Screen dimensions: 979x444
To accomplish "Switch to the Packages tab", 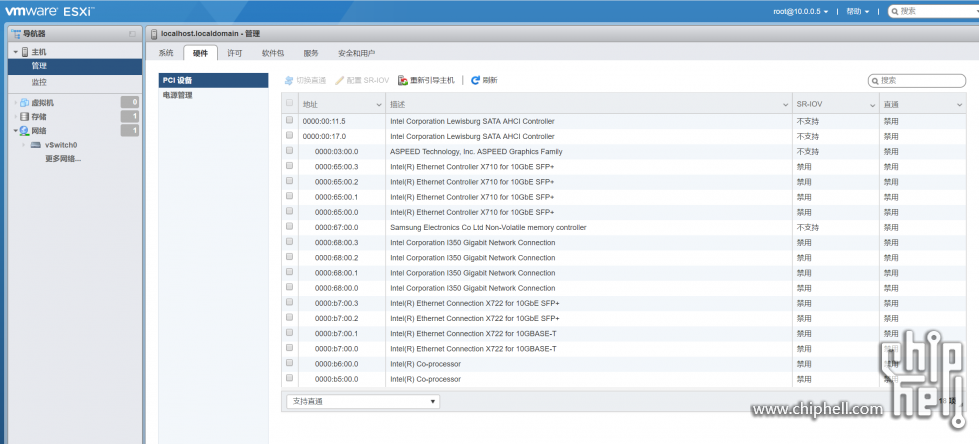I will coord(273,53).
